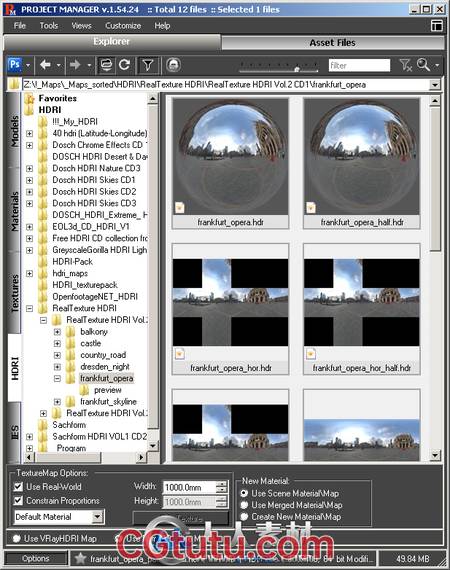Click the star badge on the frankfurt_opera_half.hdr thumbnail
The height and width of the screenshot is (570, 450).
(x=311, y=208)
